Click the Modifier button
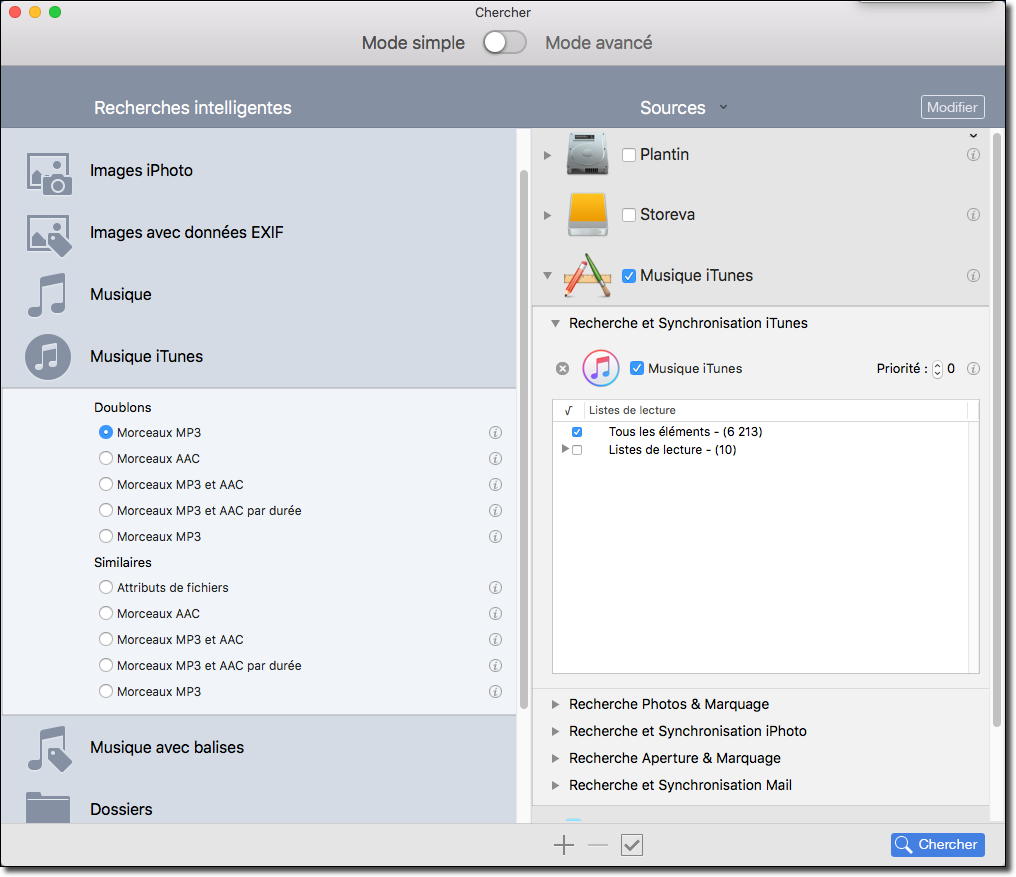The height and width of the screenshot is (877, 1016). 952,107
